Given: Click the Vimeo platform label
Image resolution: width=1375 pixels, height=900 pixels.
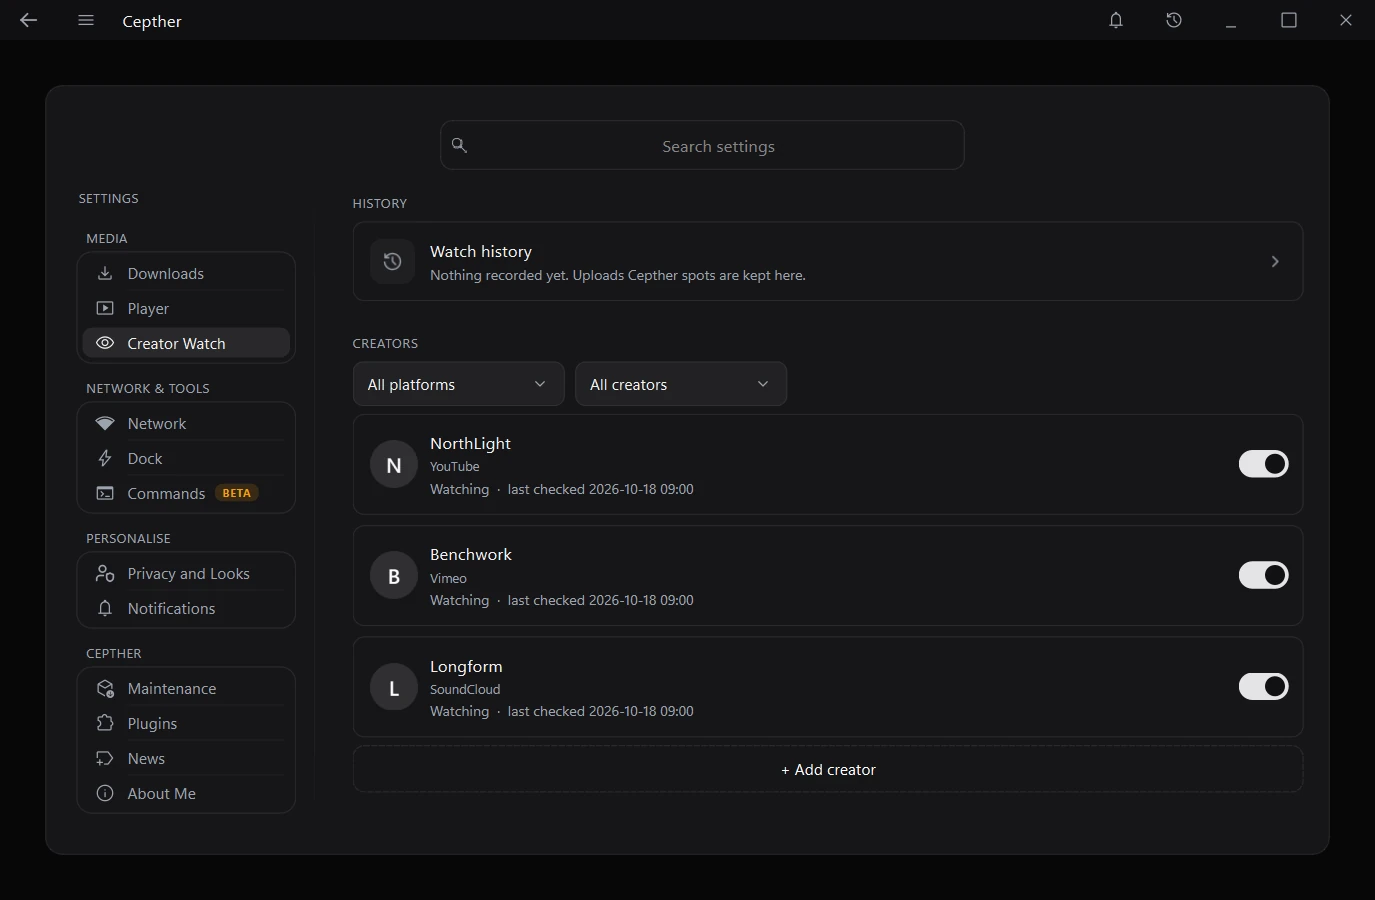Looking at the screenshot, I should pos(448,578).
